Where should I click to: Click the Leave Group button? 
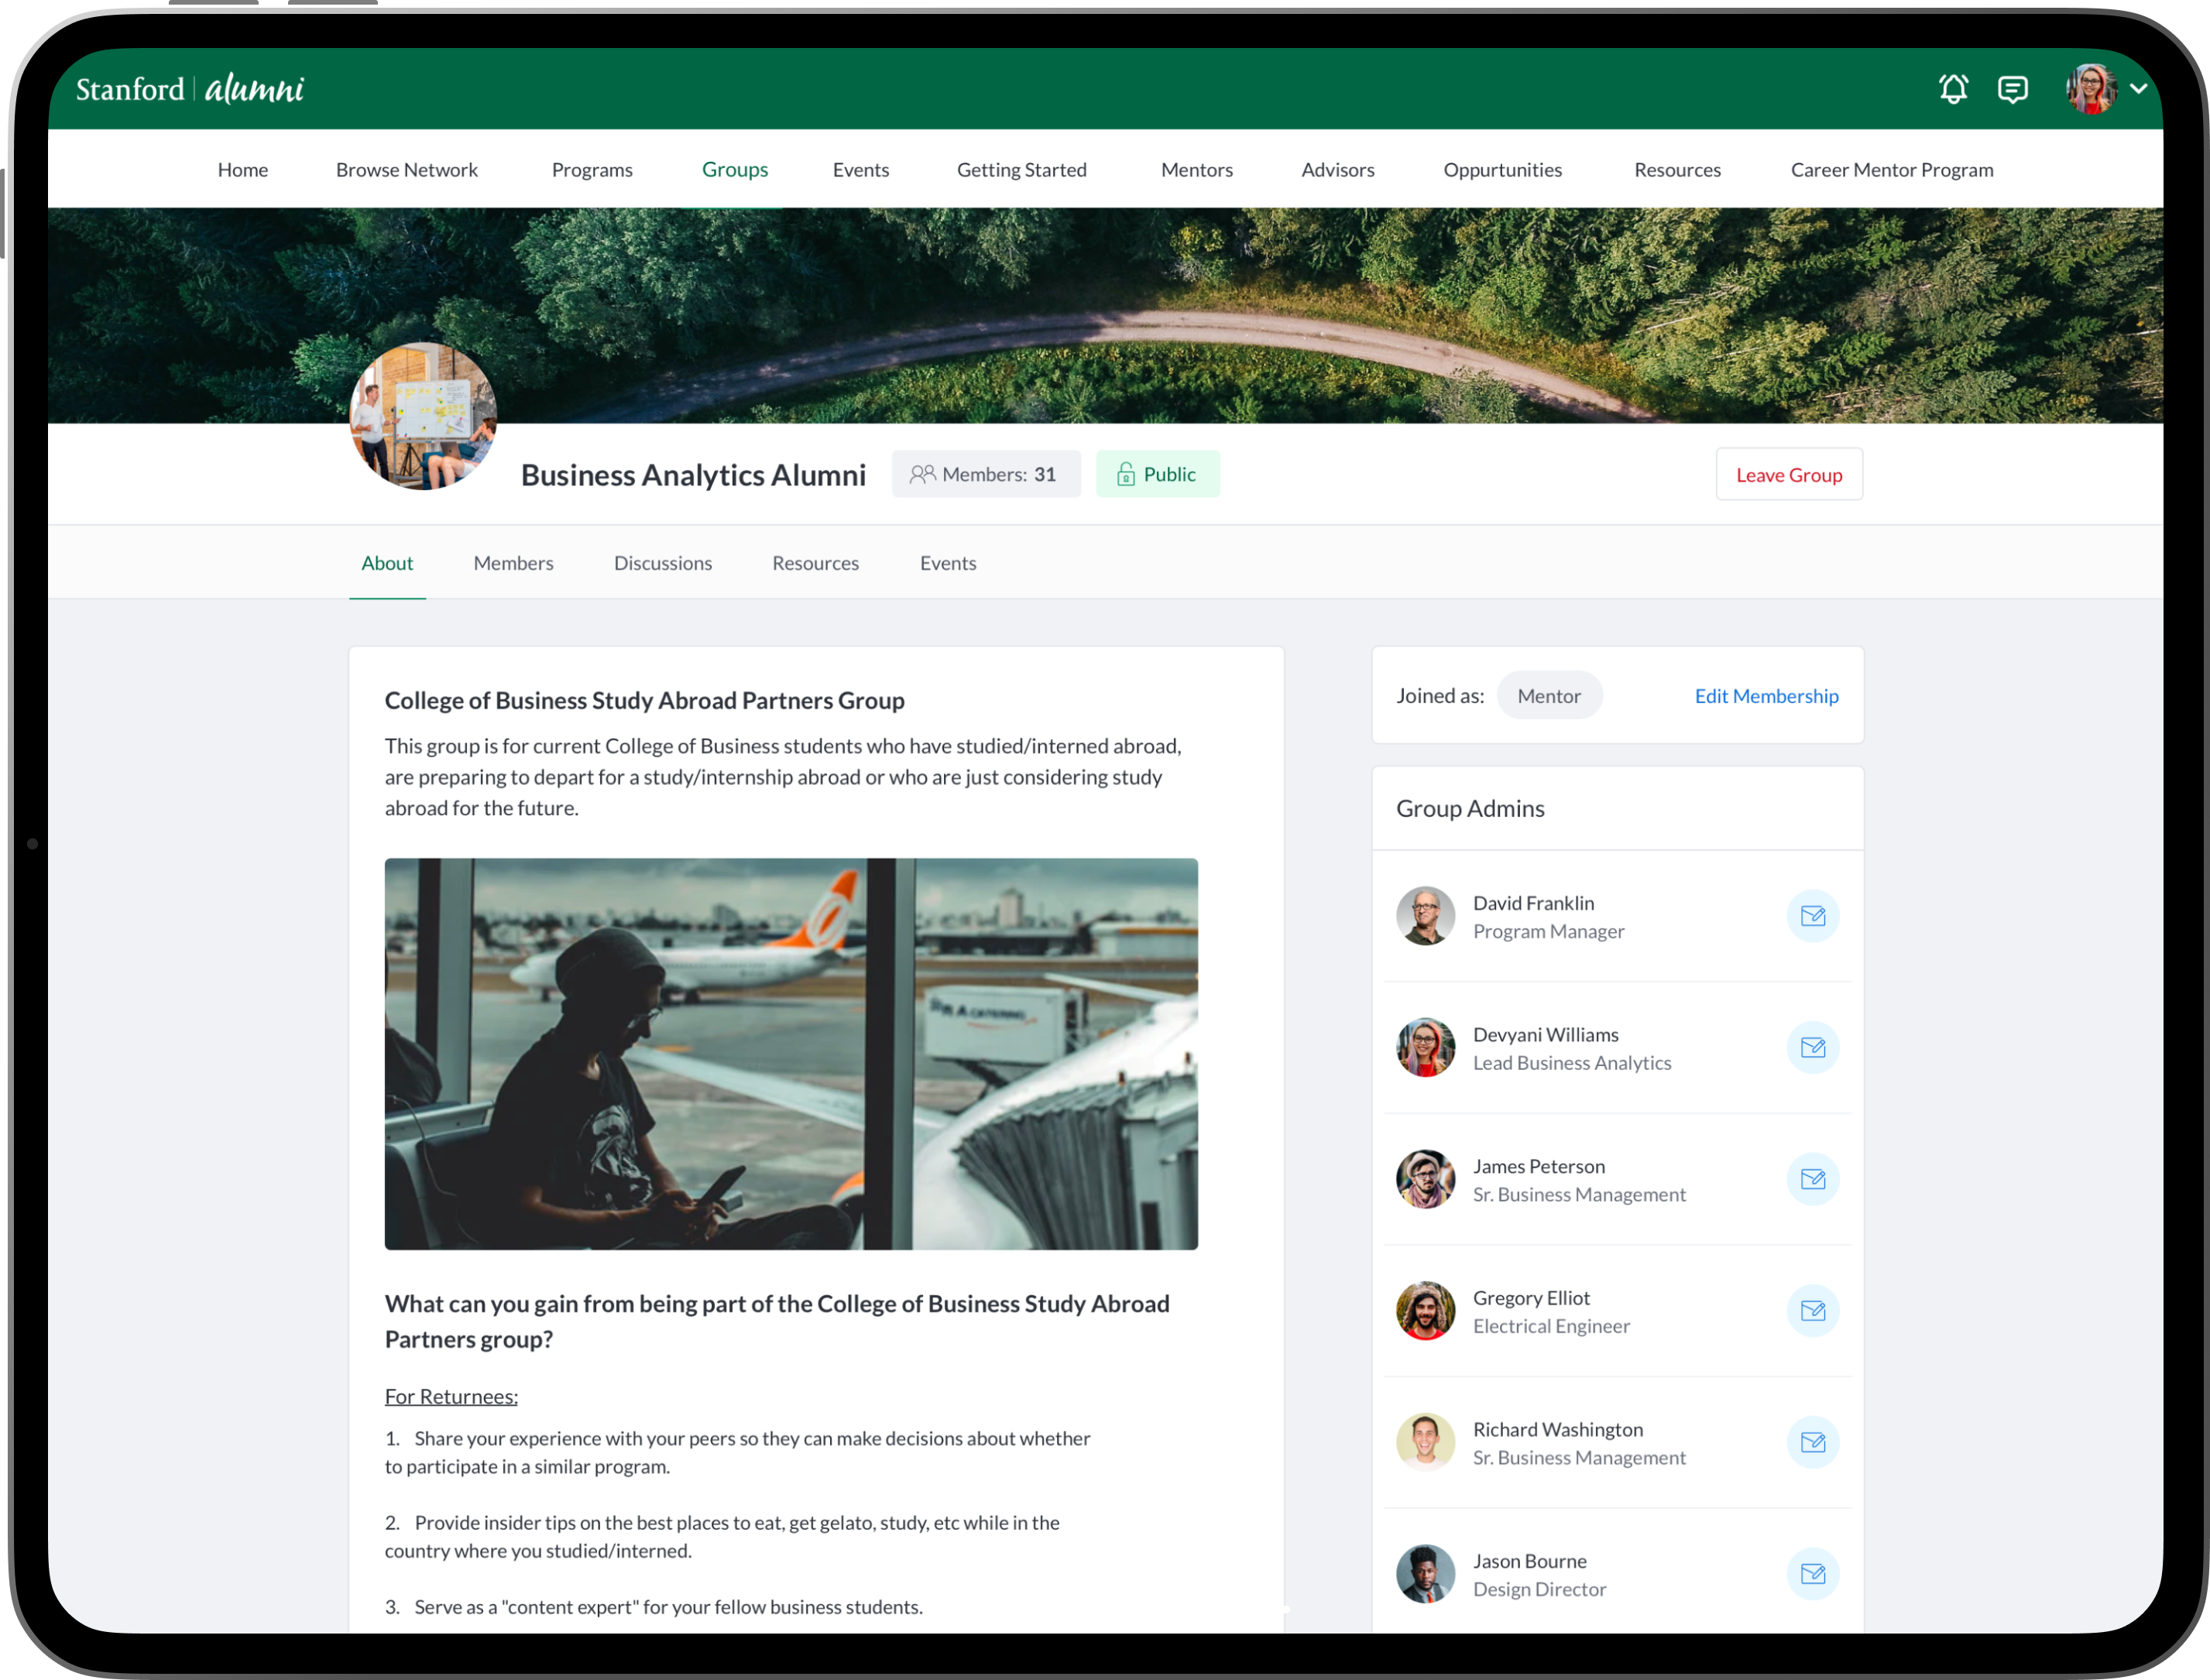click(1788, 475)
